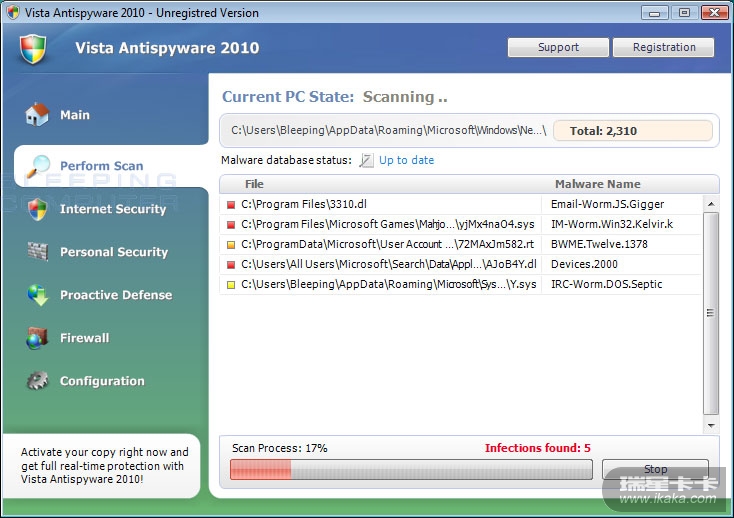Click the Firewall globe icon
The width and height of the screenshot is (734, 518).
click(x=38, y=338)
